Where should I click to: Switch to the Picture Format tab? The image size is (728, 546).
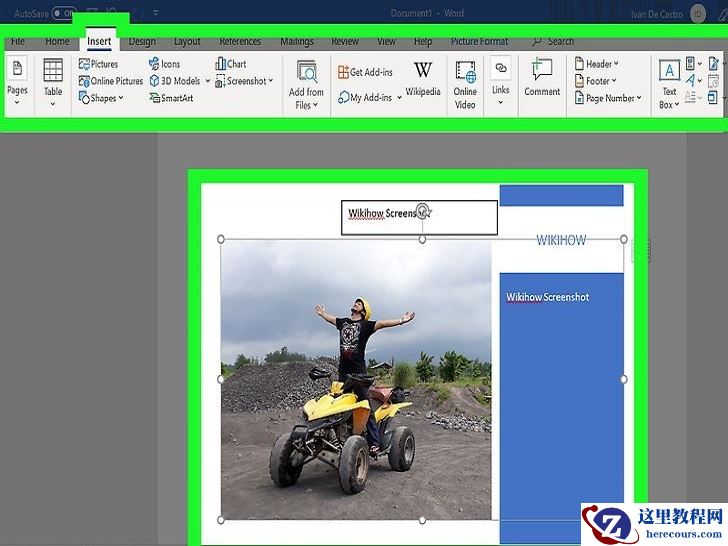[x=479, y=42]
